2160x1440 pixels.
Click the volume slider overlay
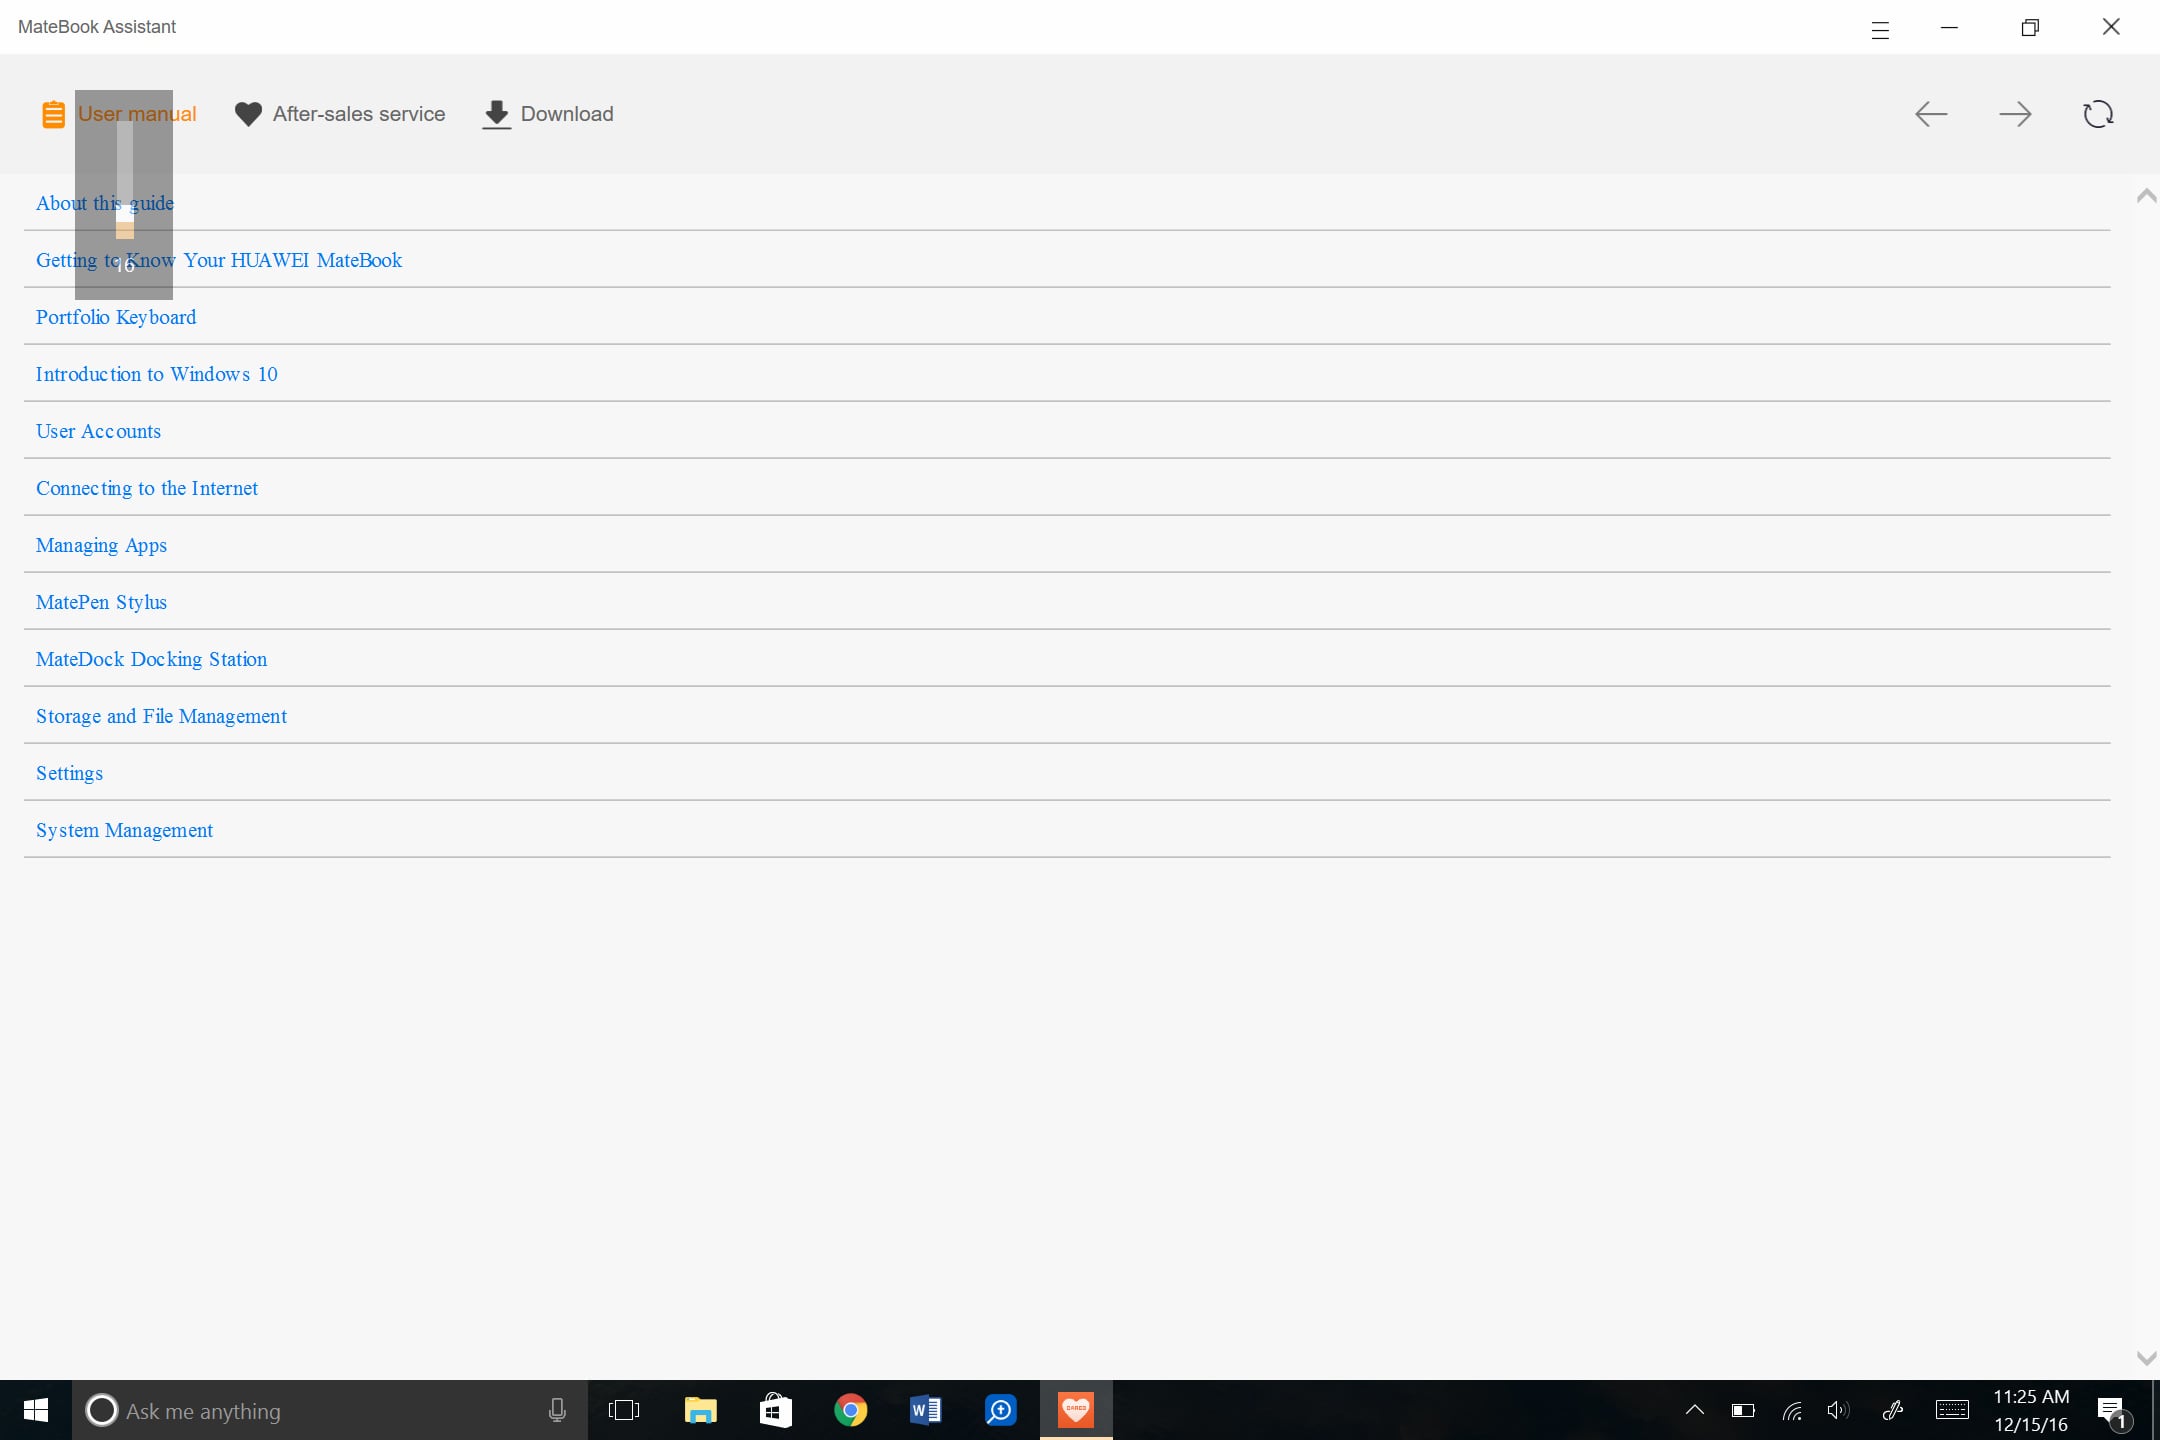coord(124,180)
